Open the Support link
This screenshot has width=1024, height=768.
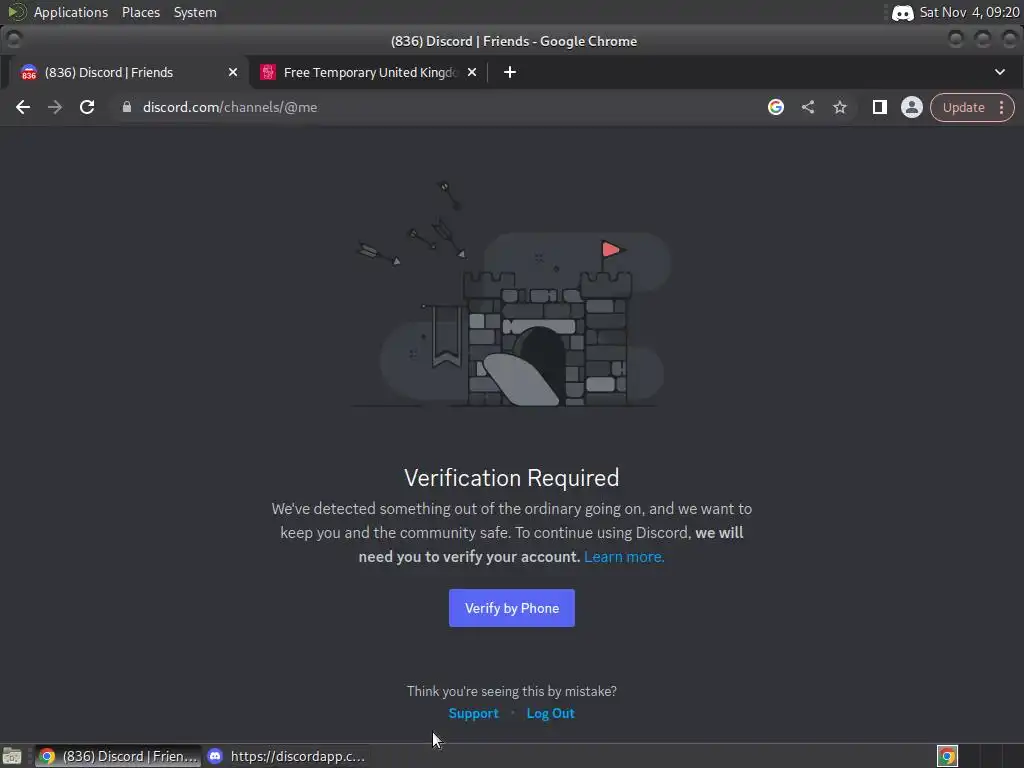tap(473, 713)
